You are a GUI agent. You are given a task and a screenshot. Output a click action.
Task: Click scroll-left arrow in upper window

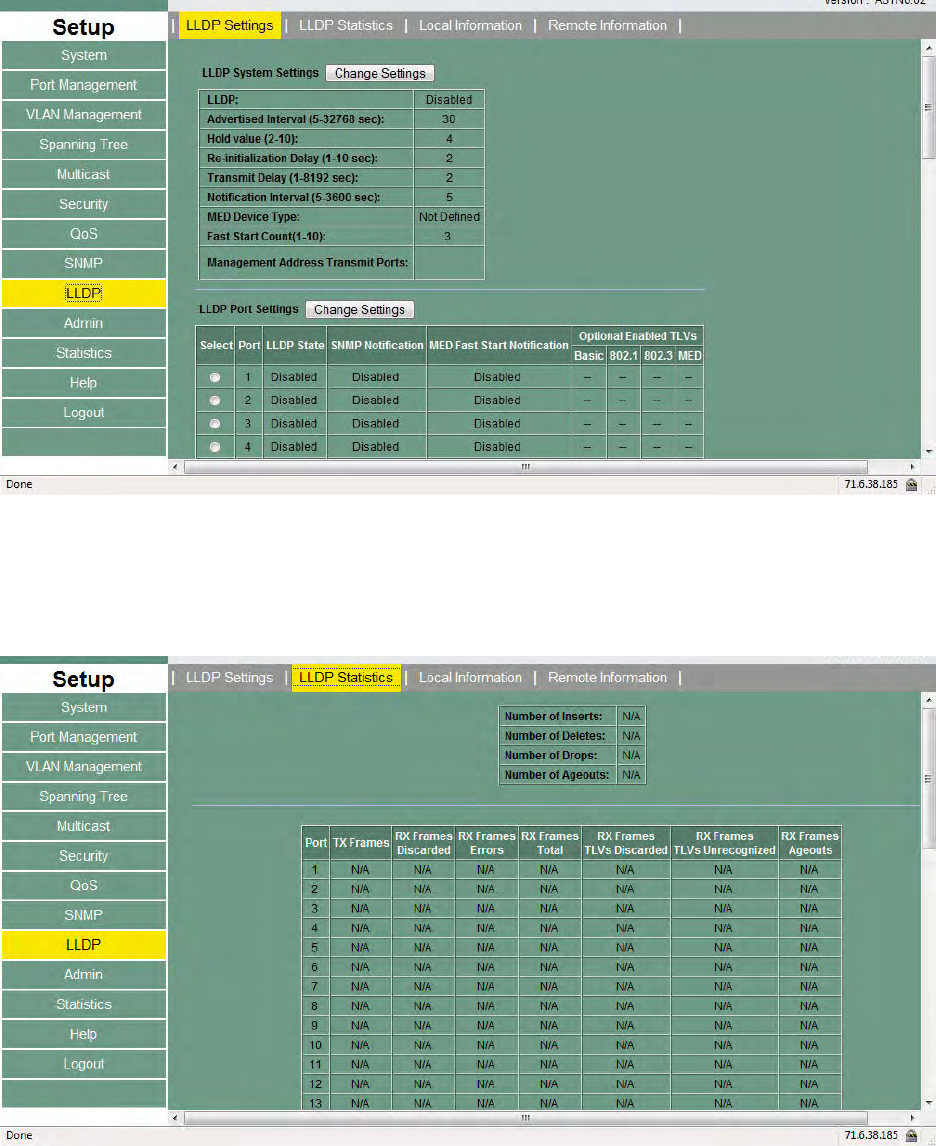175,466
